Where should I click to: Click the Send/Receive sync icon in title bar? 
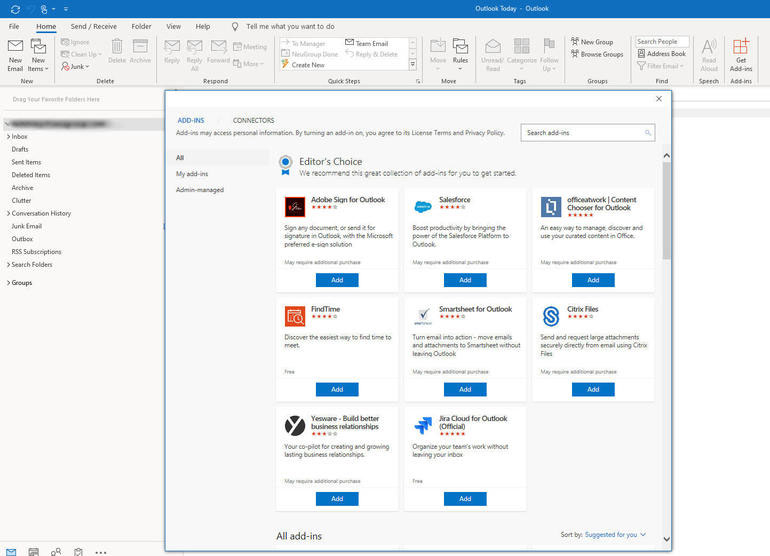coord(15,9)
